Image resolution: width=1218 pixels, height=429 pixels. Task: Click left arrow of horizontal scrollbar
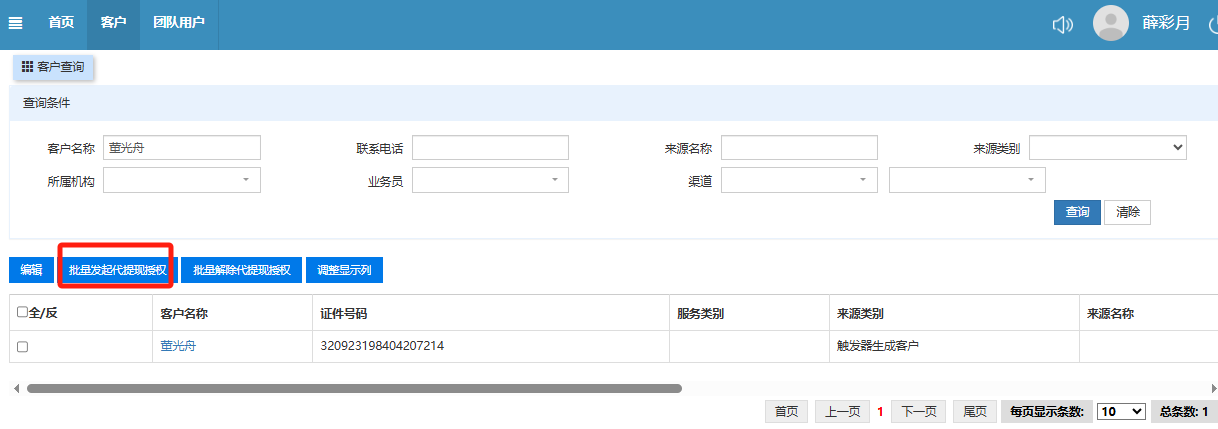coord(15,388)
